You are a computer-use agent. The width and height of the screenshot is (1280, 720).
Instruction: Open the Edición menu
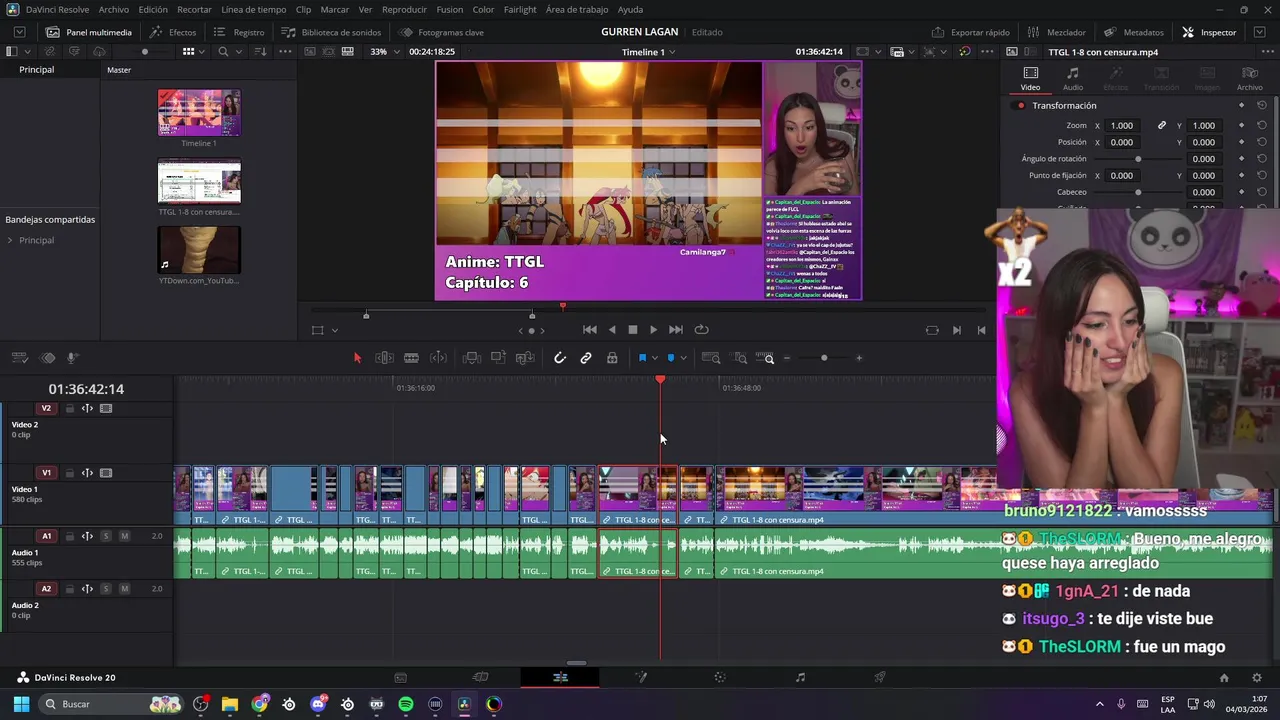tap(153, 9)
